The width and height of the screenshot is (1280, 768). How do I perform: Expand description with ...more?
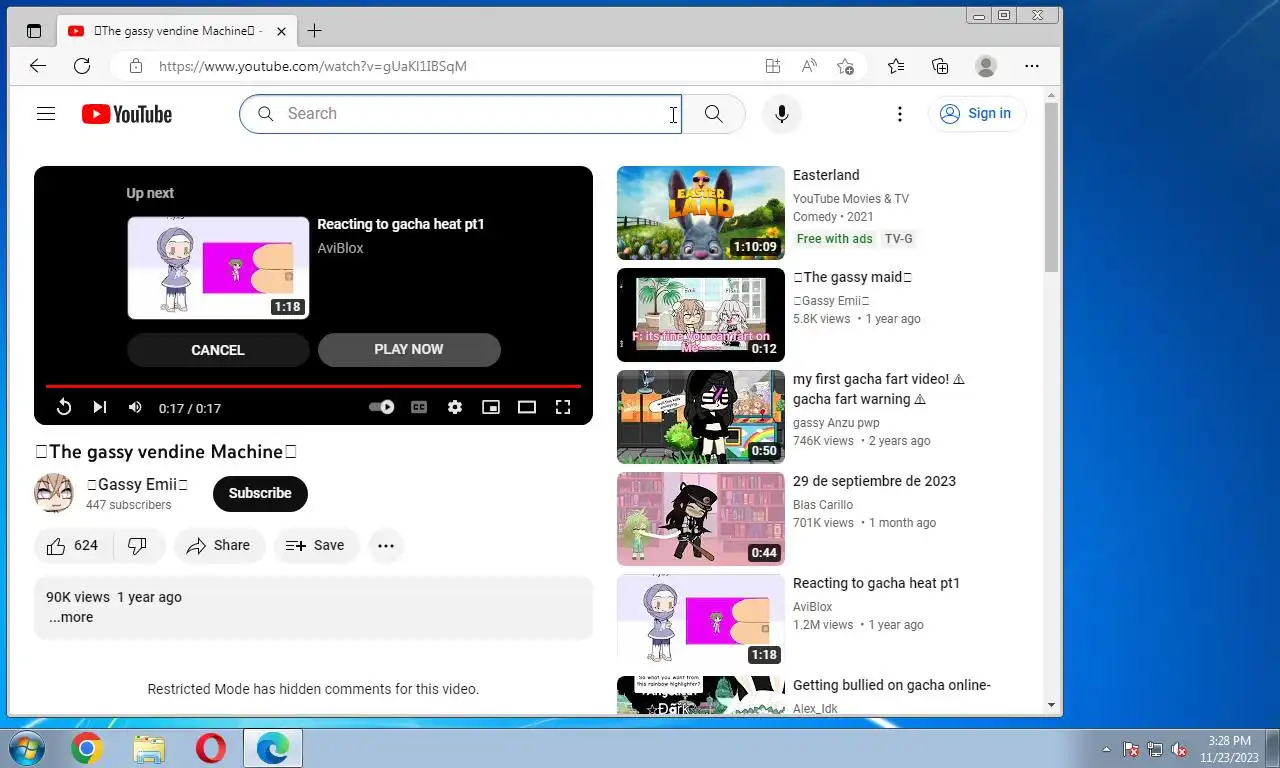[71, 617]
